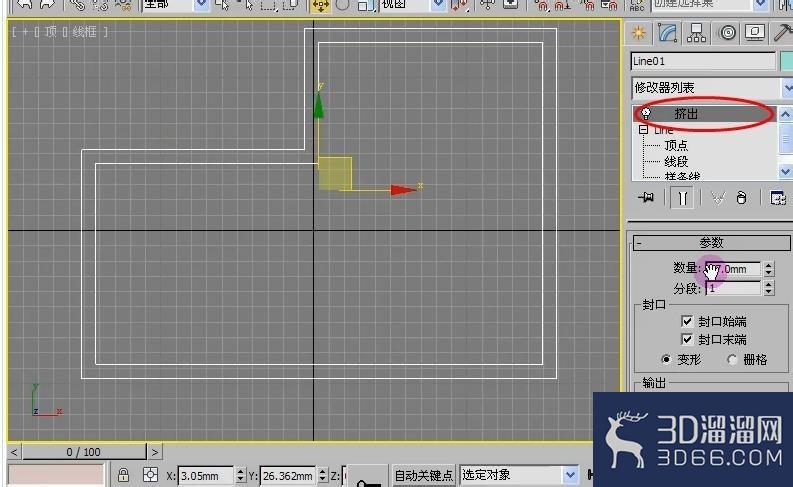Collapse the 参数 rollout header
This screenshot has height=487, width=793.
712,243
